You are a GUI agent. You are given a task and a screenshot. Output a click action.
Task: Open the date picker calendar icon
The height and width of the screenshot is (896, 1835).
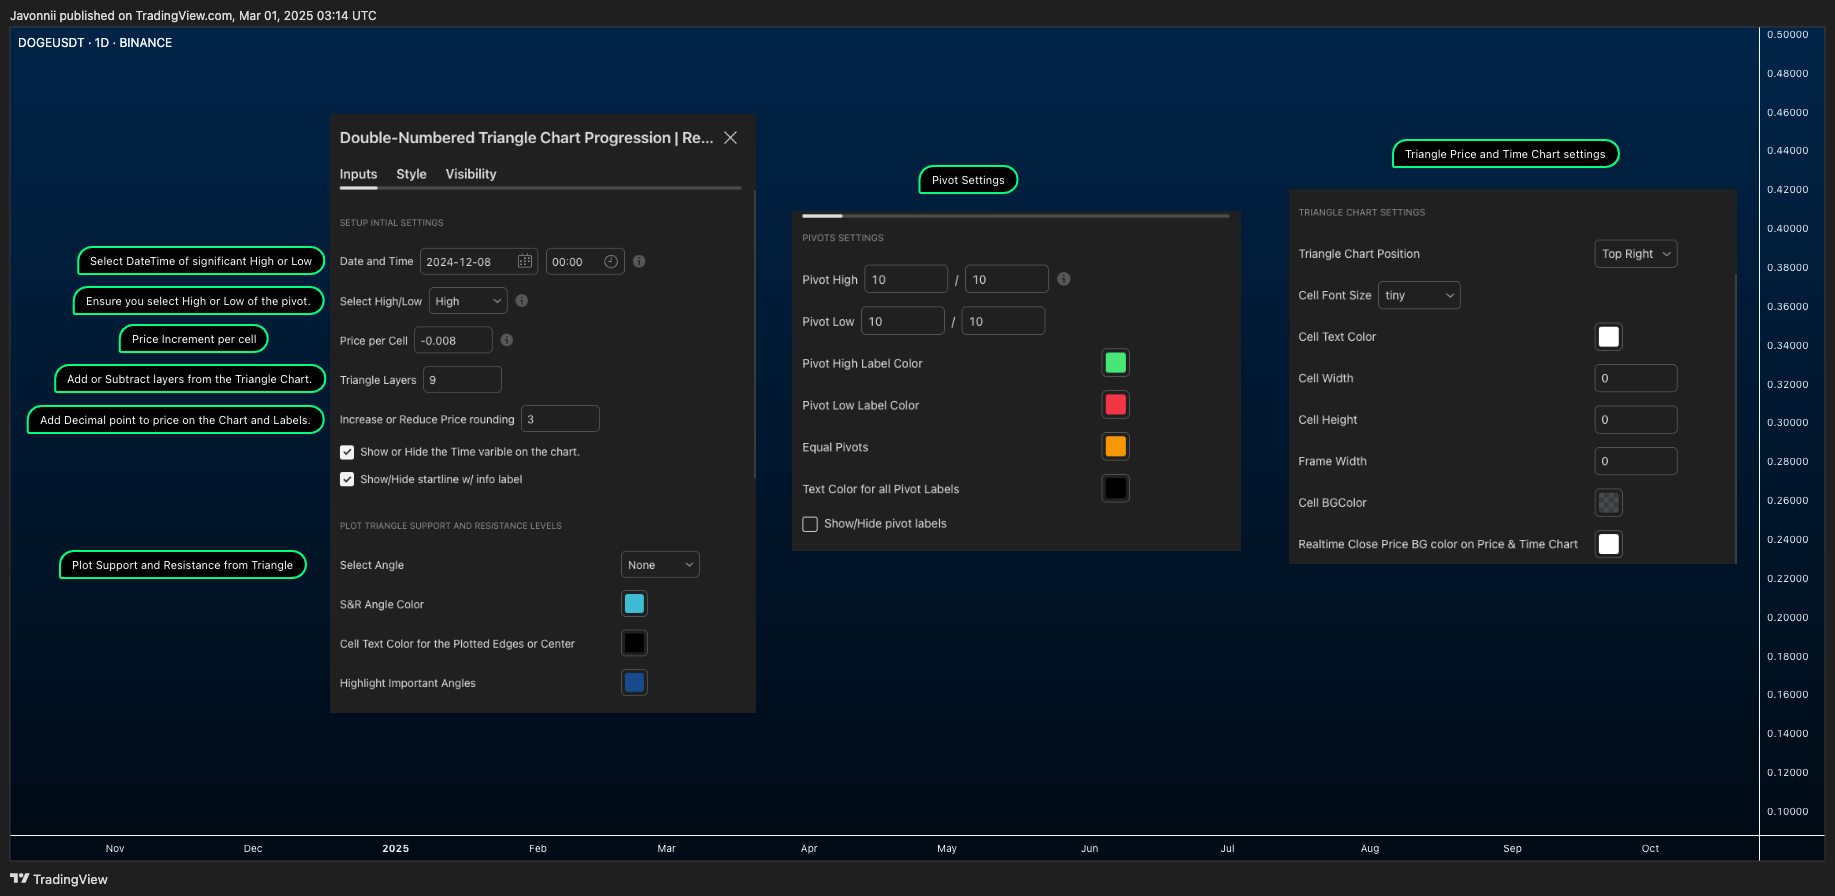click(525, 261)
